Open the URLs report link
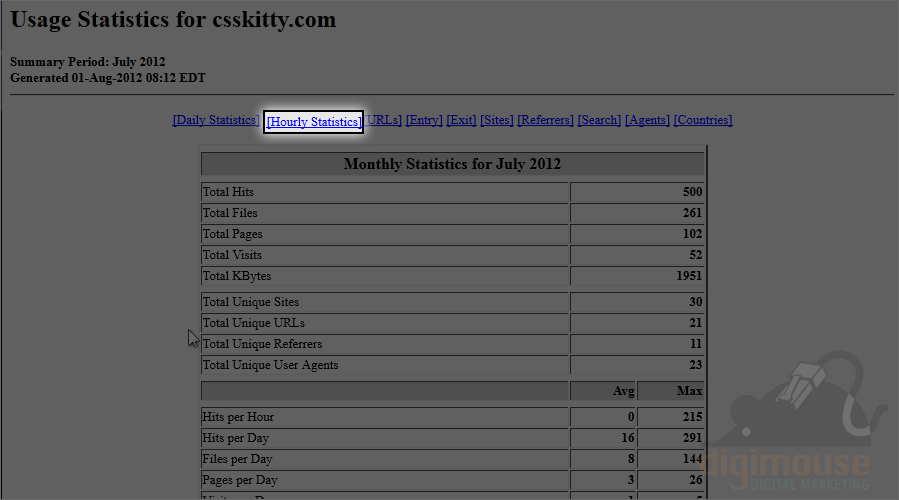Screen dimensions: 899x500 coord(383,120)
